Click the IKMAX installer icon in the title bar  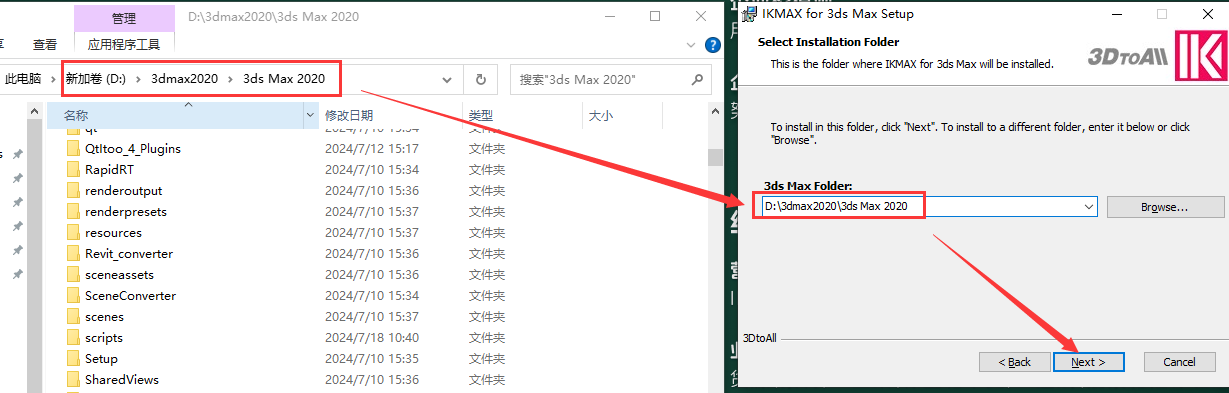click(750, 14)
